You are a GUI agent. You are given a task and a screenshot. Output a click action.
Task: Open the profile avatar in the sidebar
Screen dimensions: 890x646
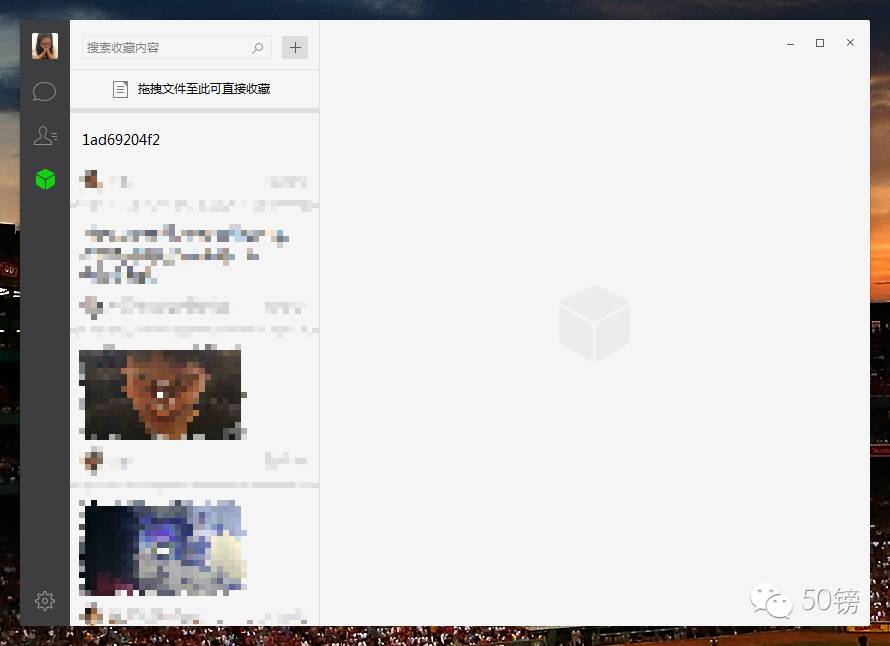(x=45, y=46)
